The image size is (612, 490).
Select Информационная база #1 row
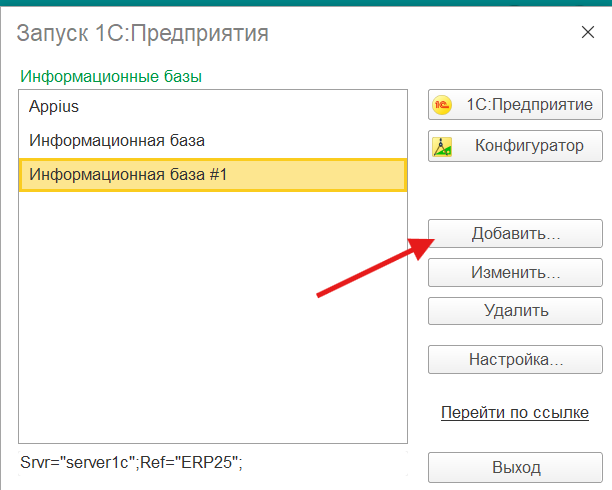pos(213,175)
